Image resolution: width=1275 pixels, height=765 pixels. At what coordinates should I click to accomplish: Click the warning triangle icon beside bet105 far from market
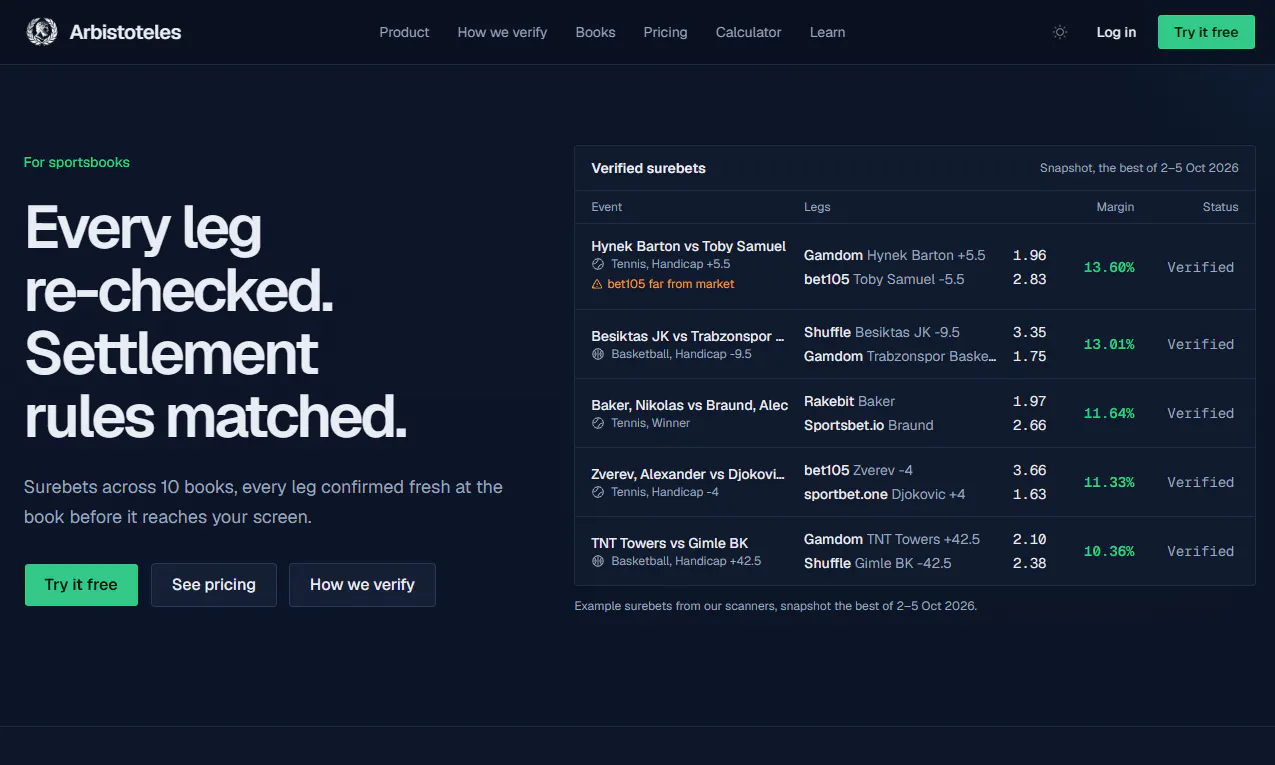[x=597, y=284]
